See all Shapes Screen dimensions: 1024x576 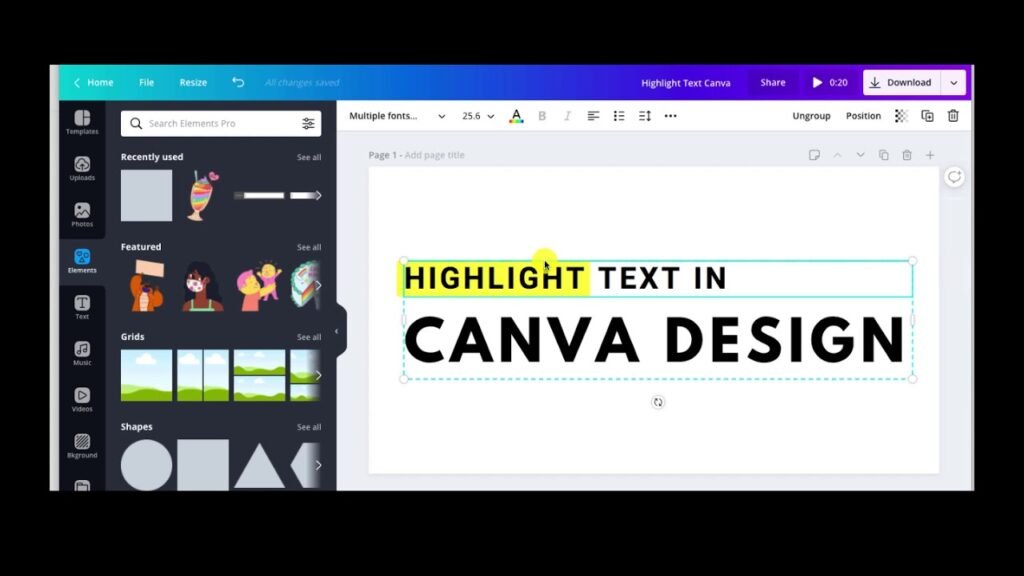coord(309,427)
